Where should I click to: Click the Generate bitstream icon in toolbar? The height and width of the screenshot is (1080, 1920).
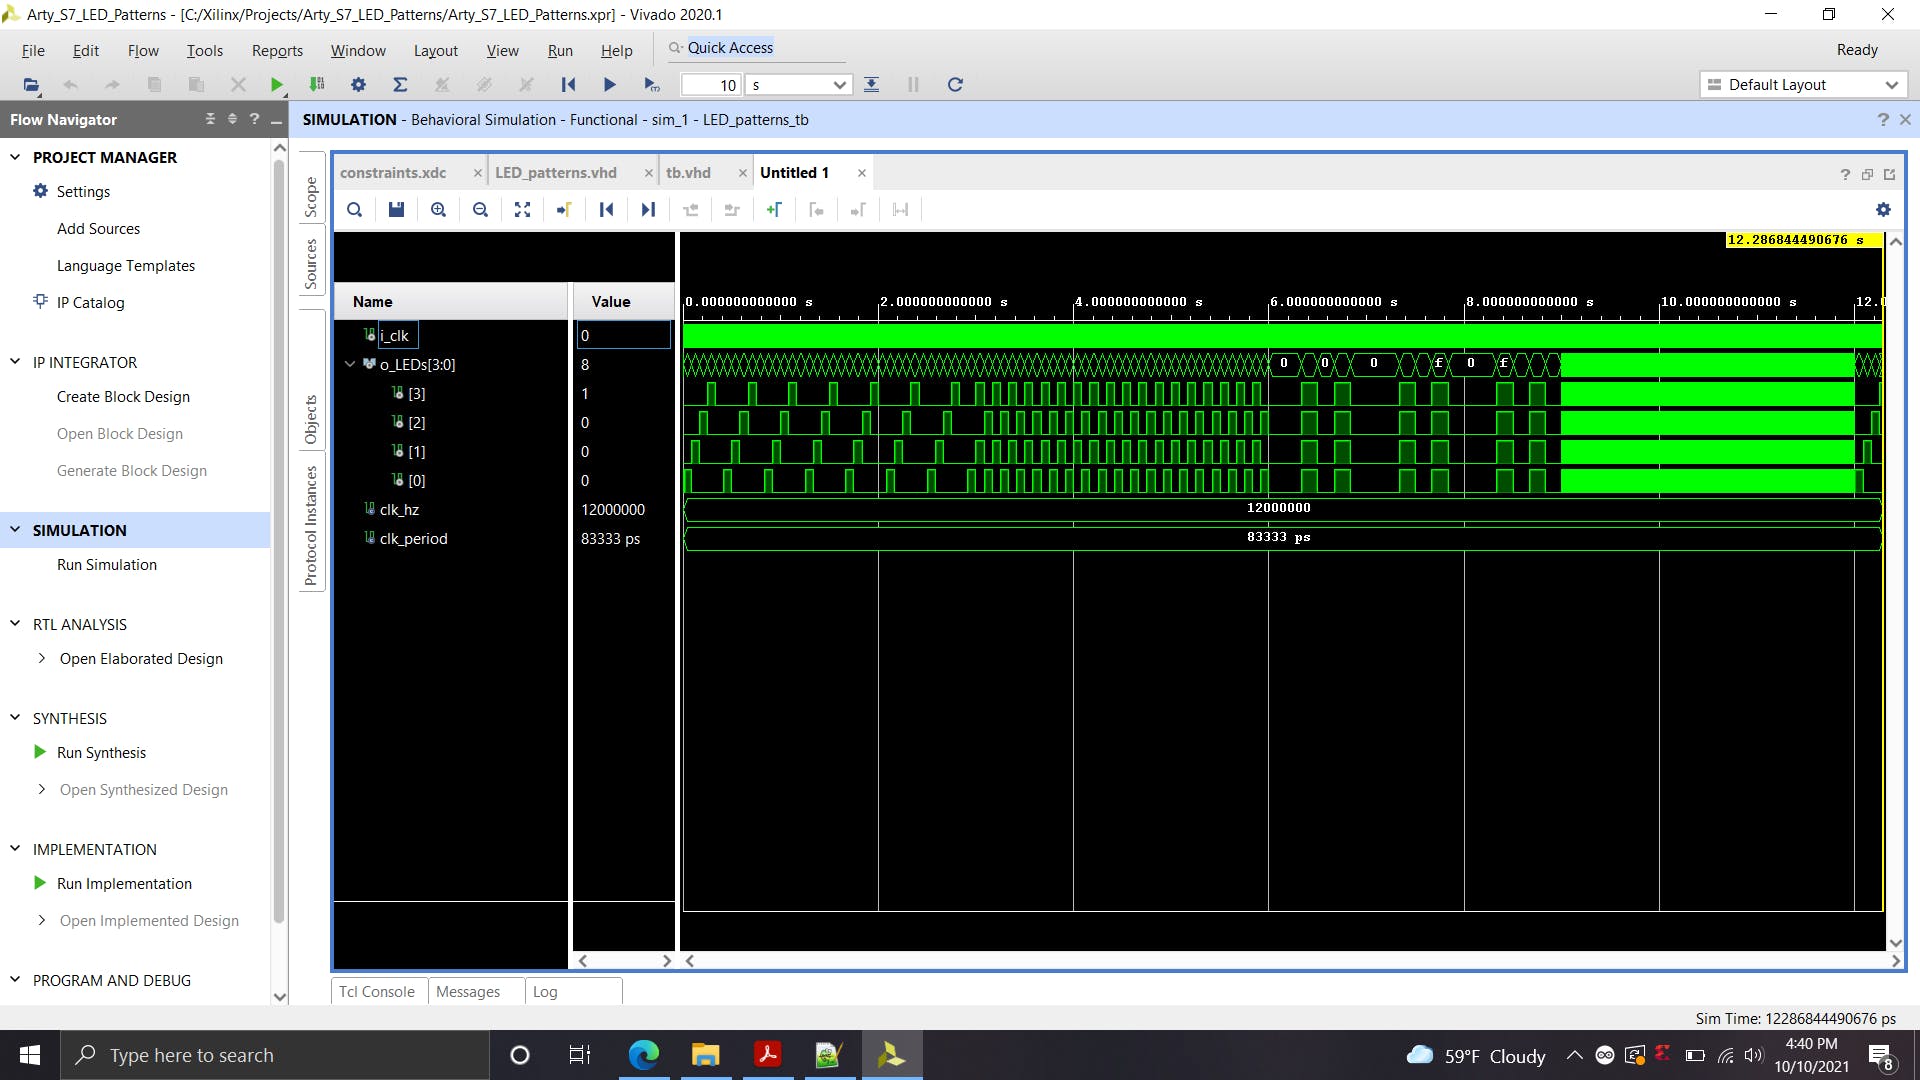[317, 85]
